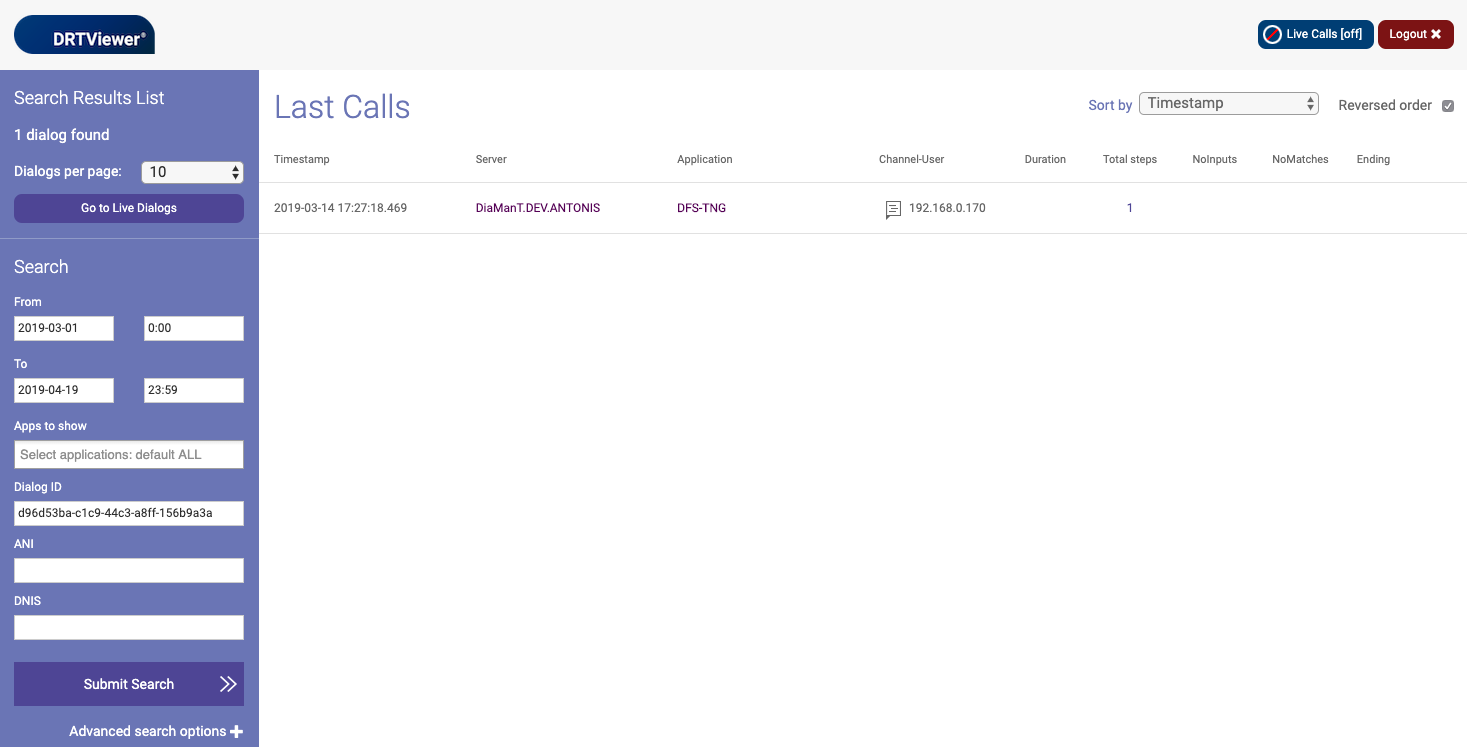Click the crossed-circle icon on Live Calls button
This screenshot has width=1467, height=747.
point(1273,33)
